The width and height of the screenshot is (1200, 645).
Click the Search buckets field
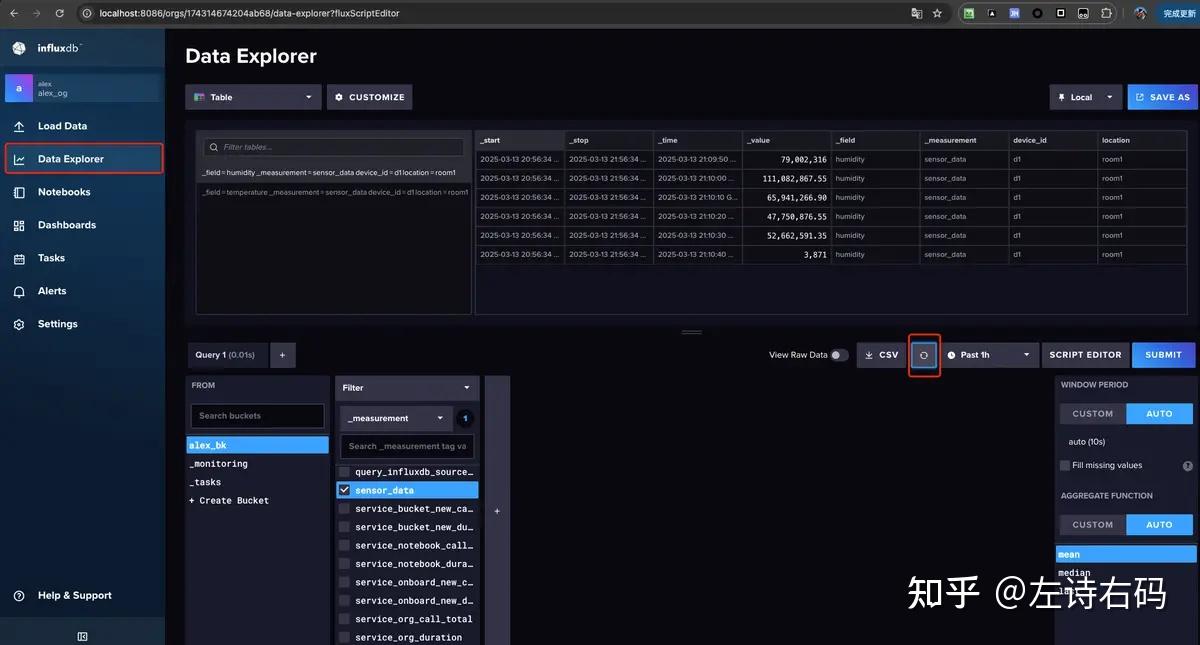[x=257, y=416]
